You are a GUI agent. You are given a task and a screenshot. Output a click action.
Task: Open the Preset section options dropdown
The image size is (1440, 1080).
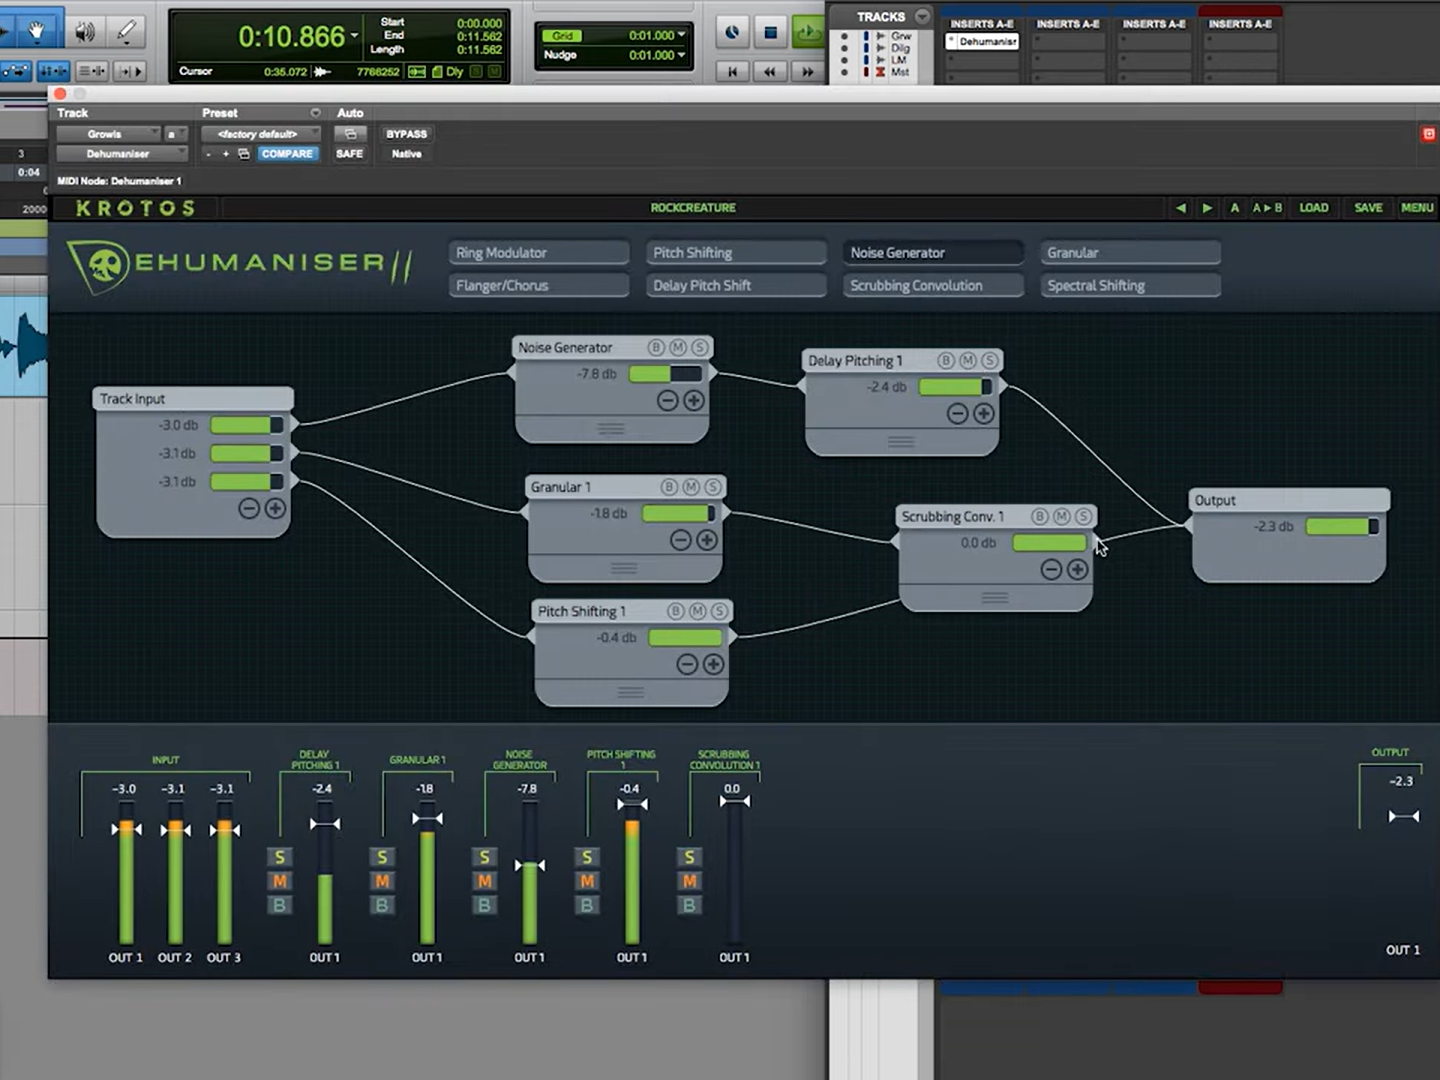point(315,113)
